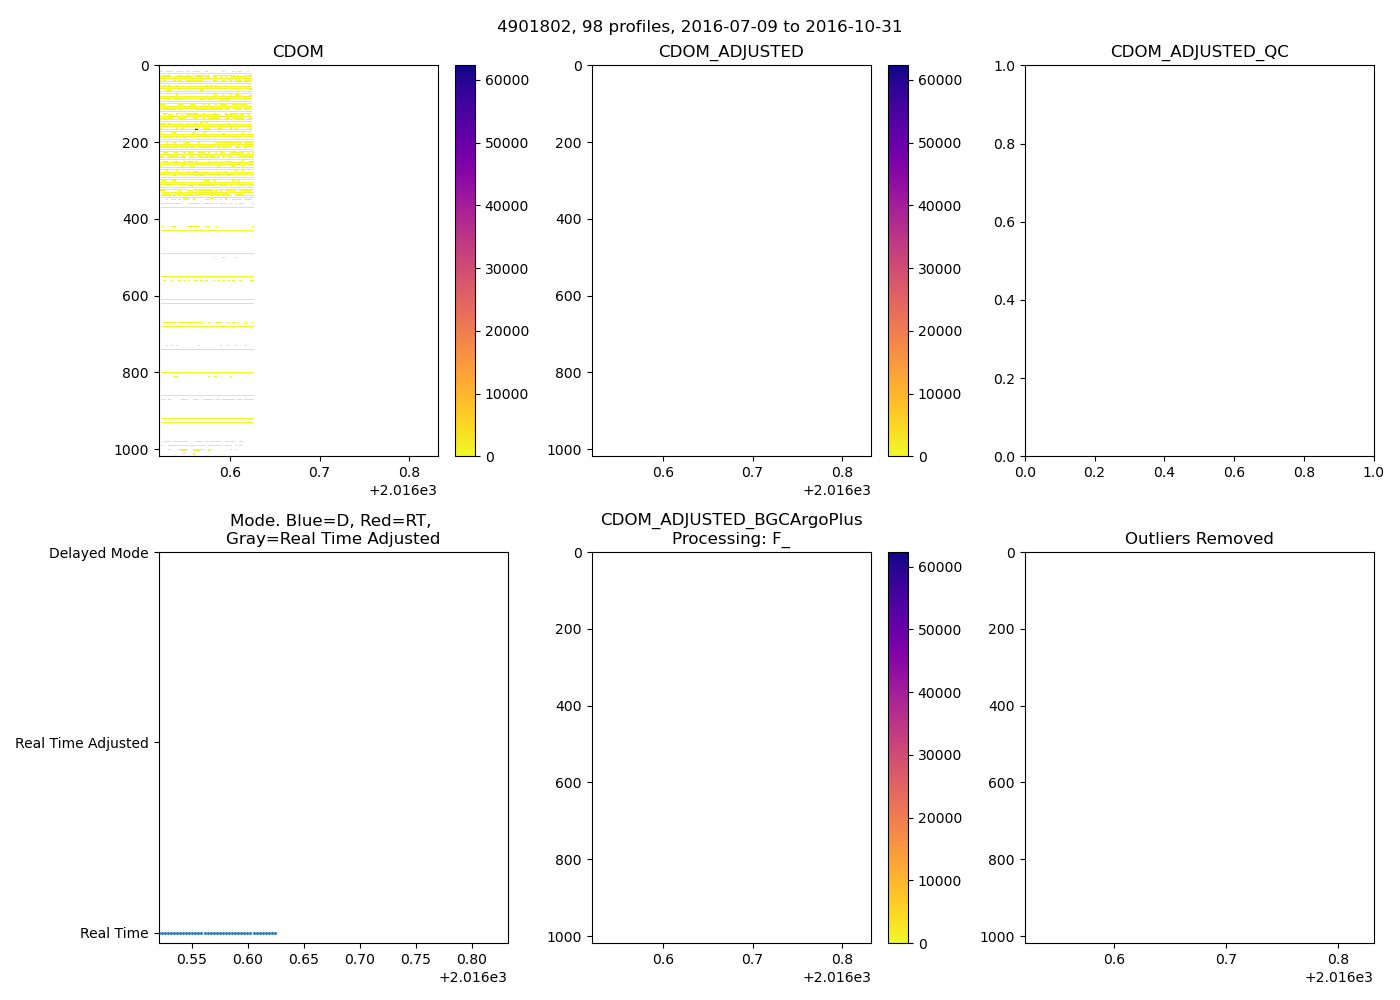Screen dimensions: 1400x1000
Task: Click inside the empty CDOM_ADJUSTED_BGCArgoPlus plot area
Action: click(731, 748)
